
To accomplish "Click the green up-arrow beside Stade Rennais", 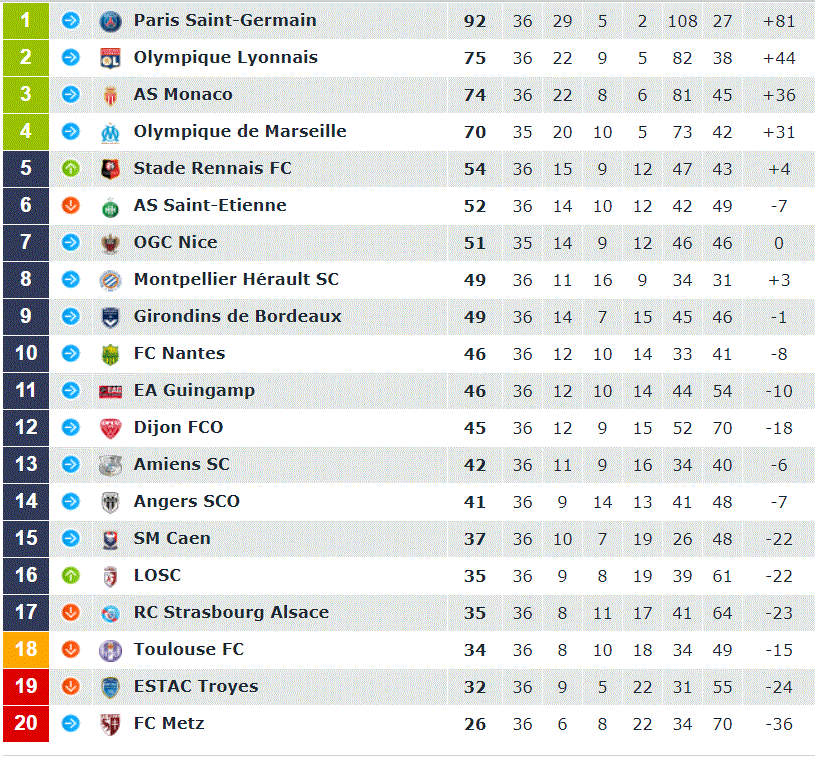I will click(71, 168).
